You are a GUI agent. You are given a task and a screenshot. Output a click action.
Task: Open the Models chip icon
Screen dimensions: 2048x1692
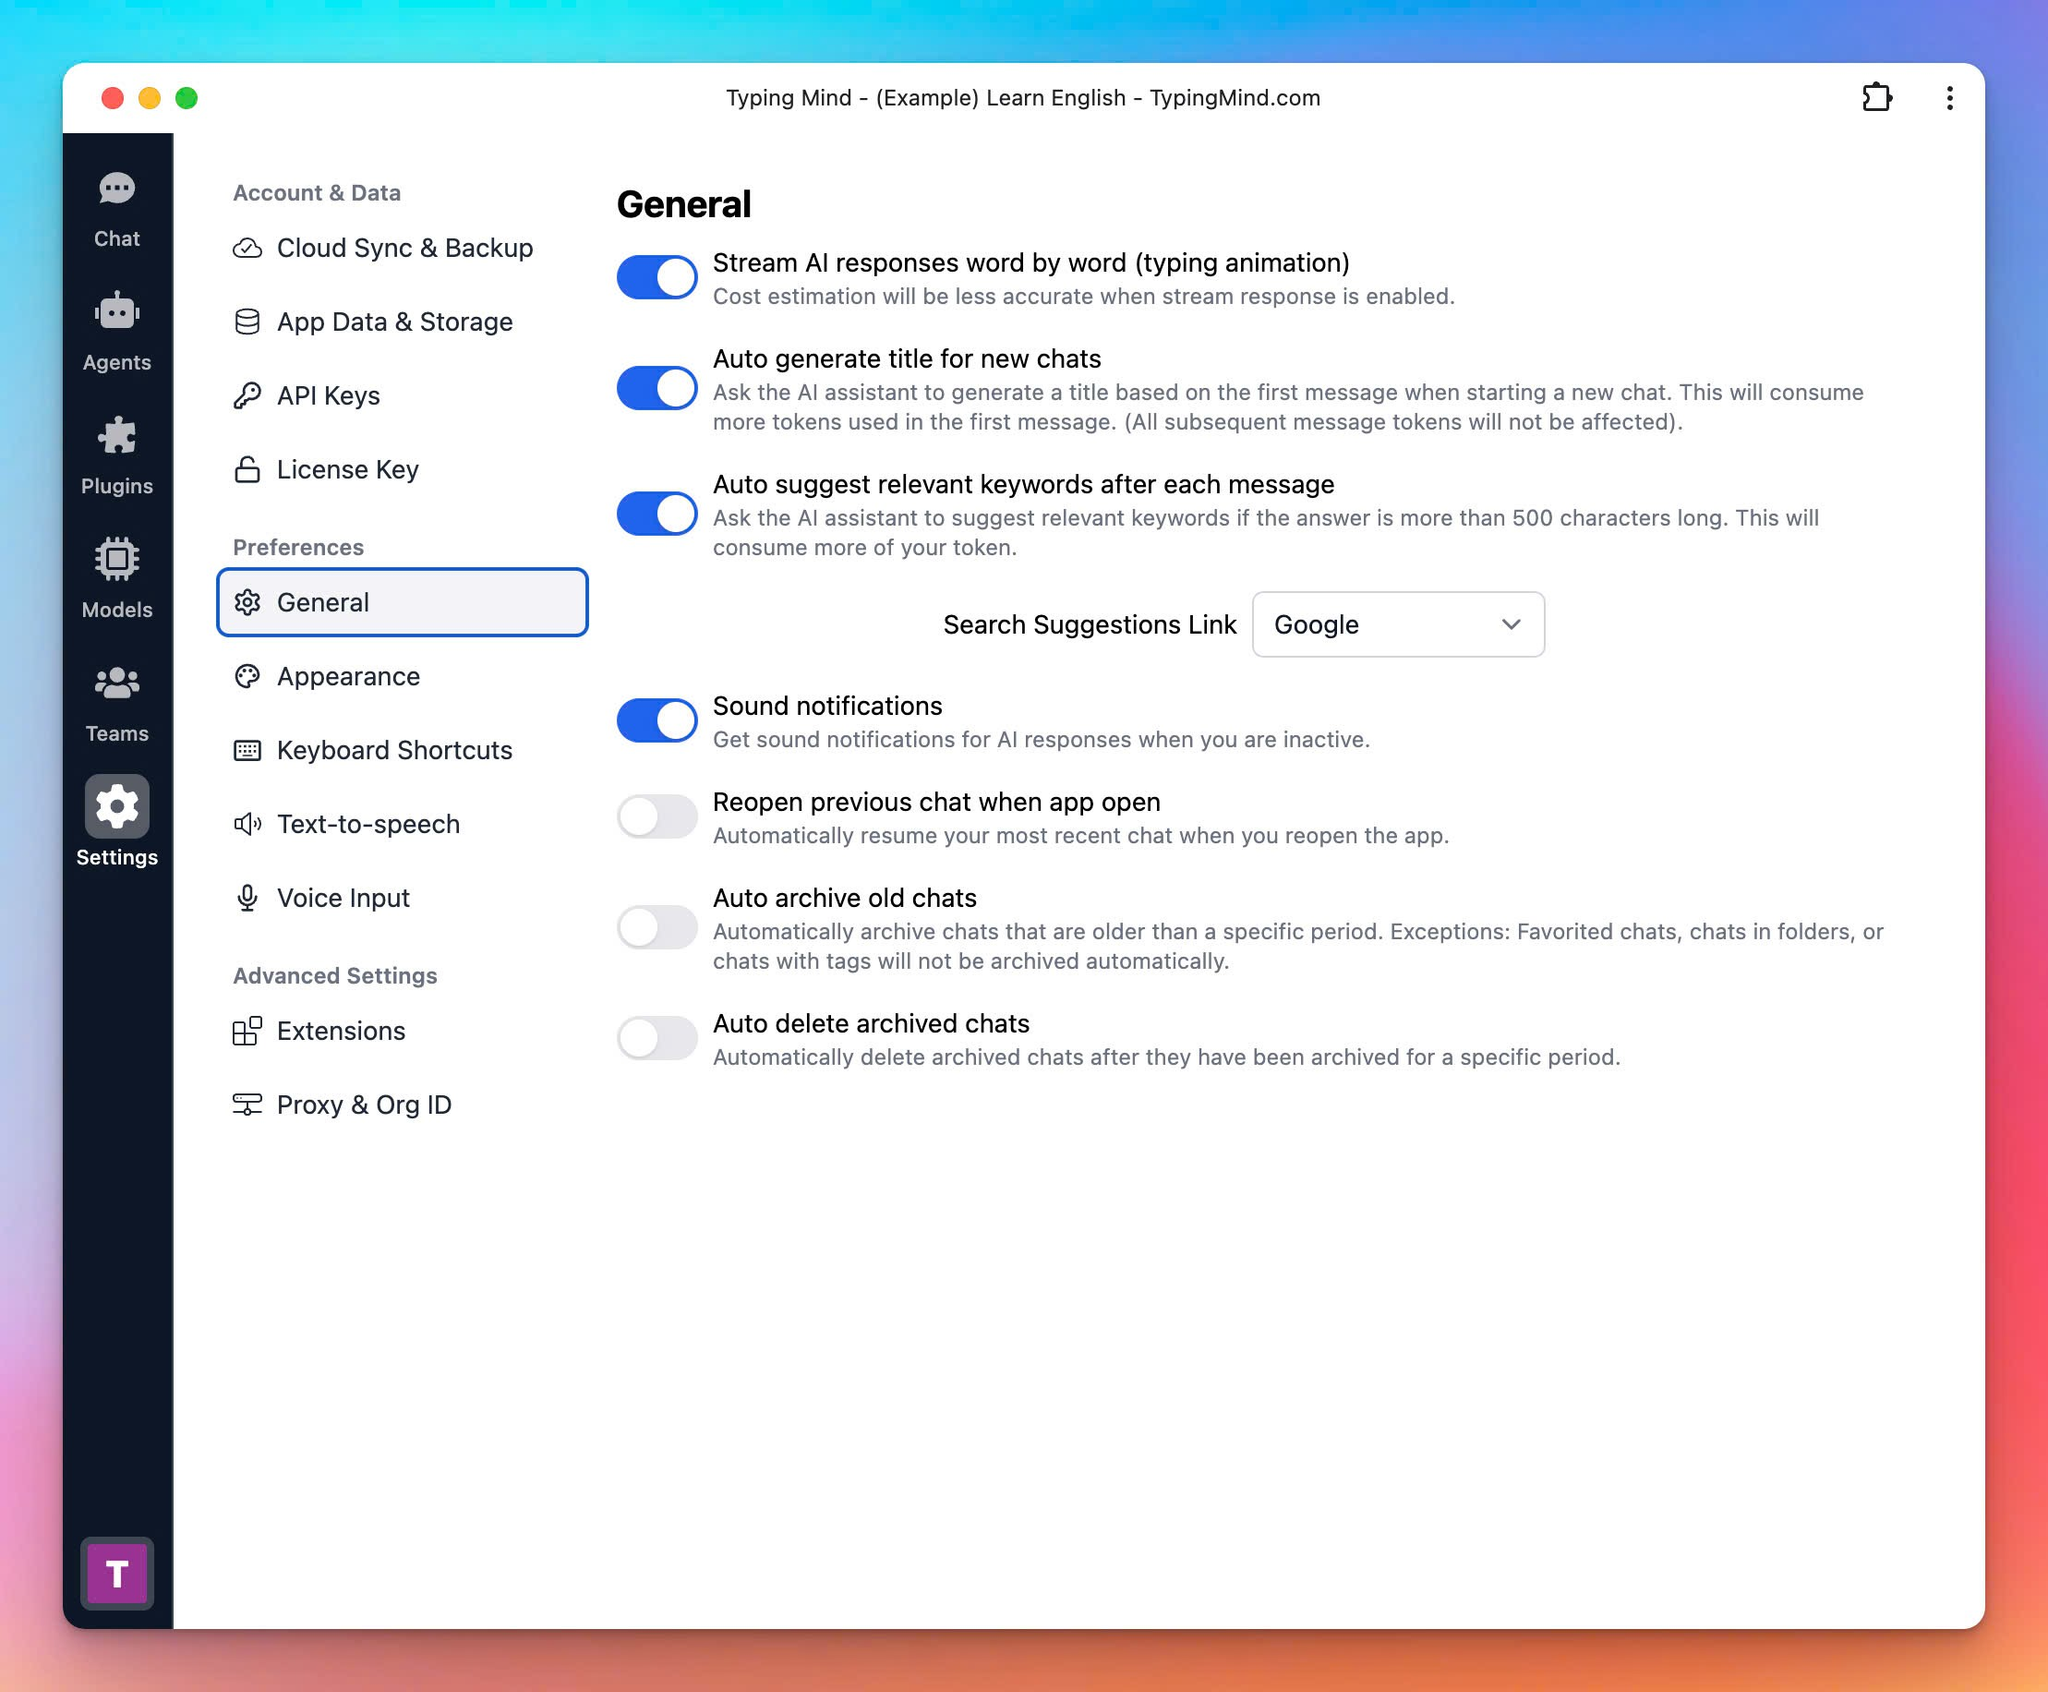tap(117, 559)
